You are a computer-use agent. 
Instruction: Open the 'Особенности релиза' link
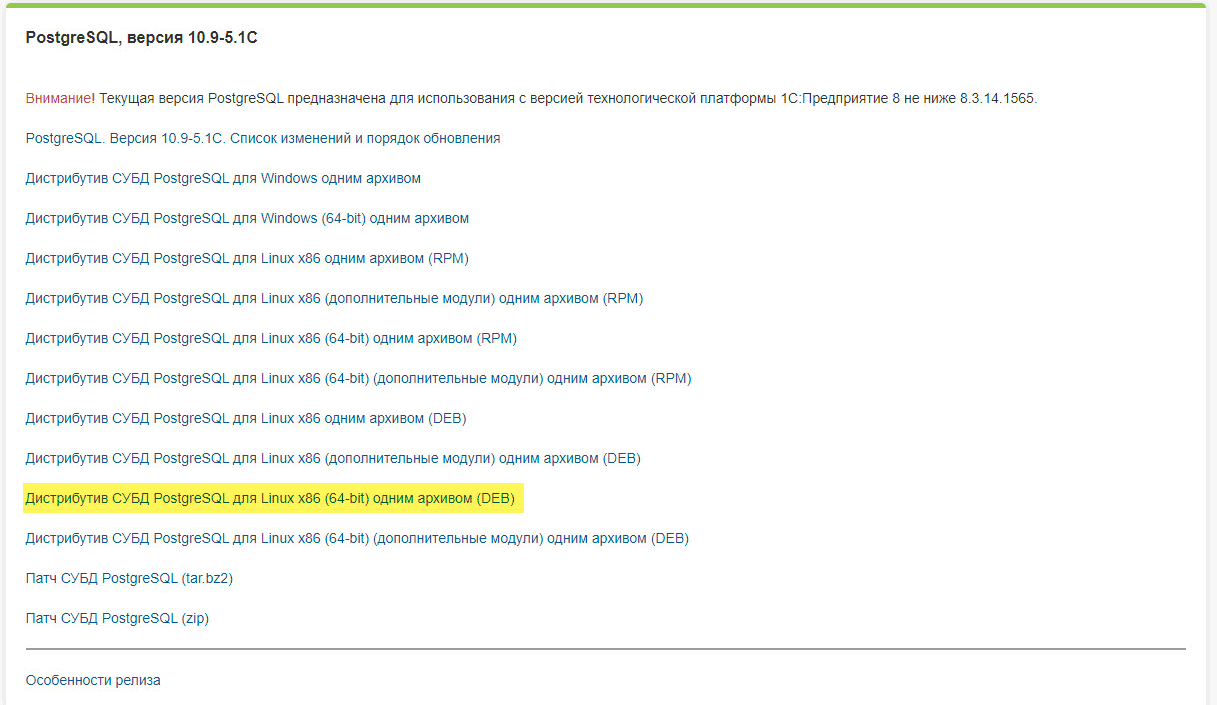pos(93,680)
